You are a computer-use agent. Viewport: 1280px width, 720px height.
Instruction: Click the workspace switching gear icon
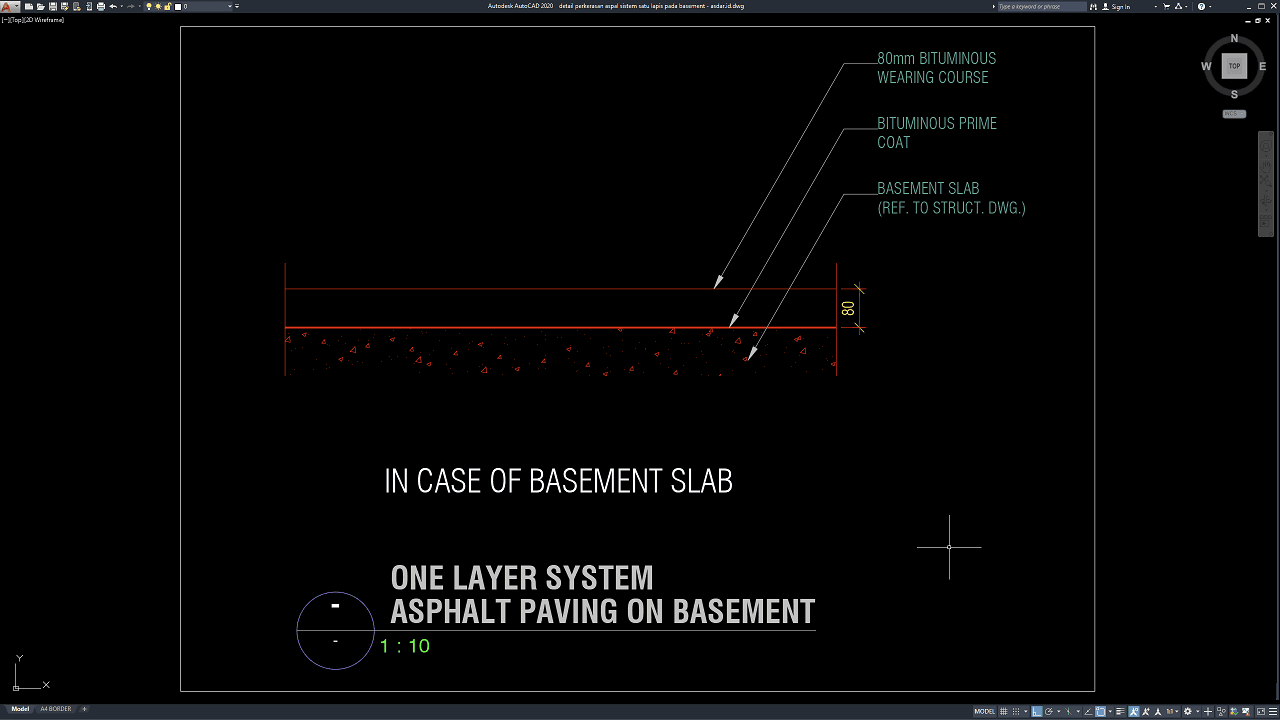click(1187, 711)
